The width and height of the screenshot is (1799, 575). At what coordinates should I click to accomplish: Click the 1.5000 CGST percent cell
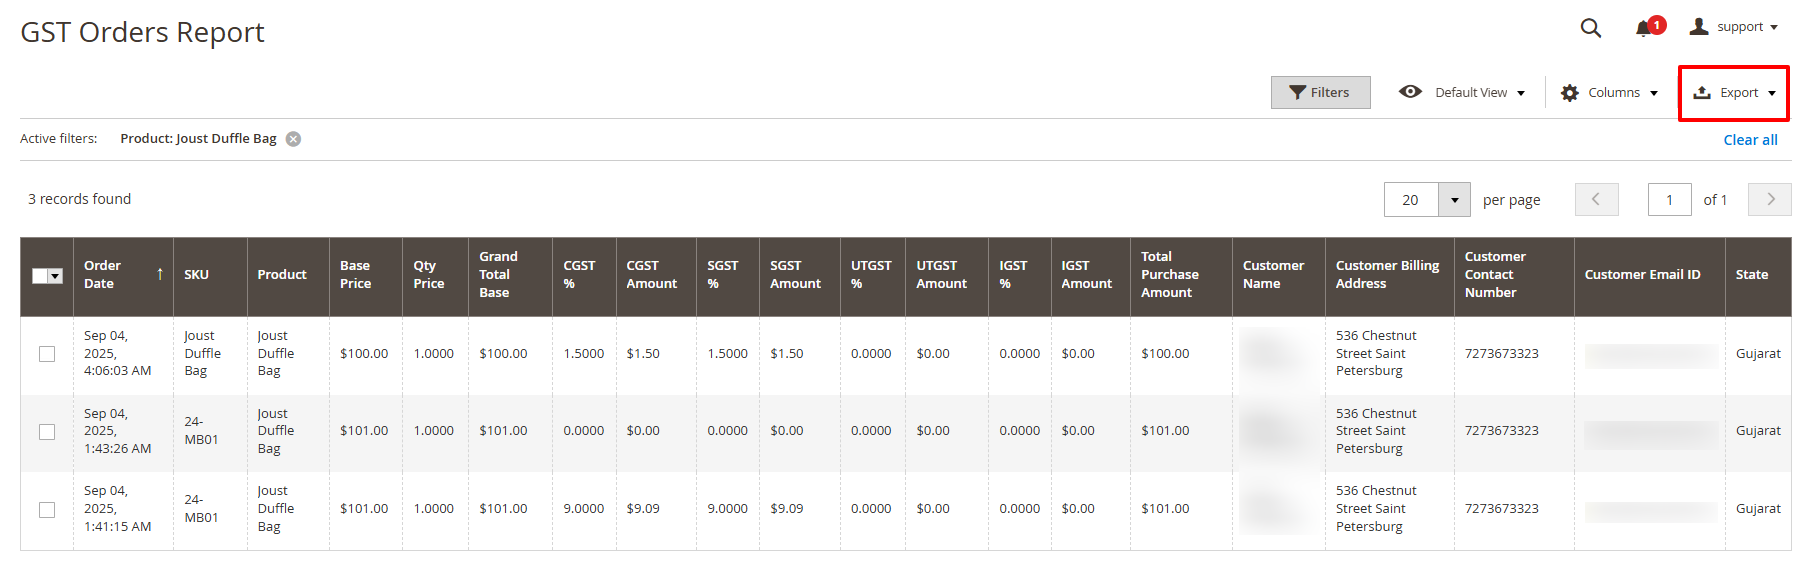coord(584,354)
